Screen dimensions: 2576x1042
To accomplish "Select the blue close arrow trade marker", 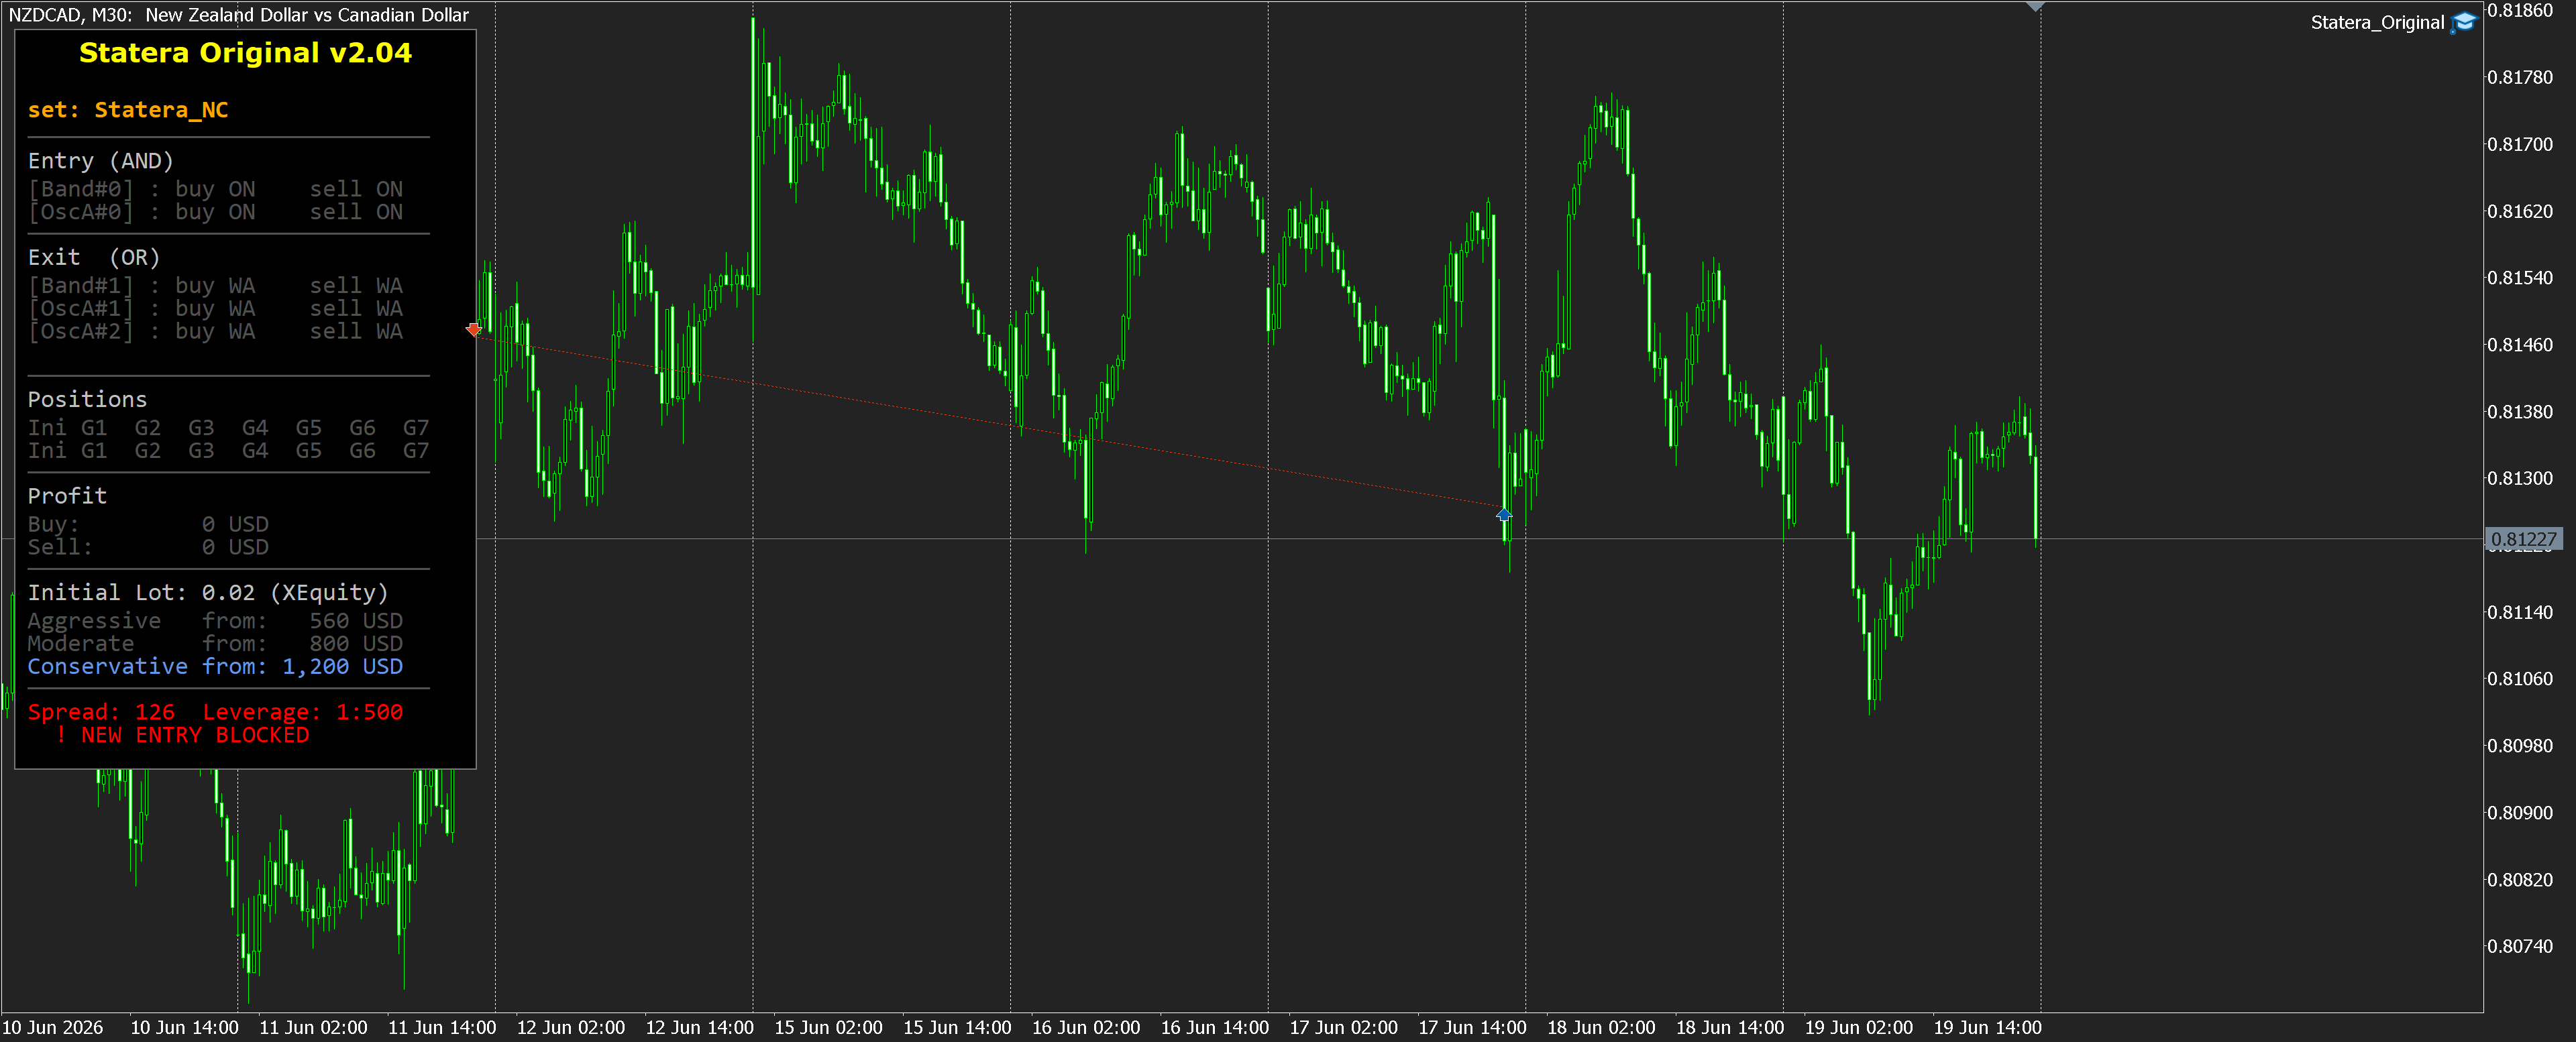I will (1504, 515).
